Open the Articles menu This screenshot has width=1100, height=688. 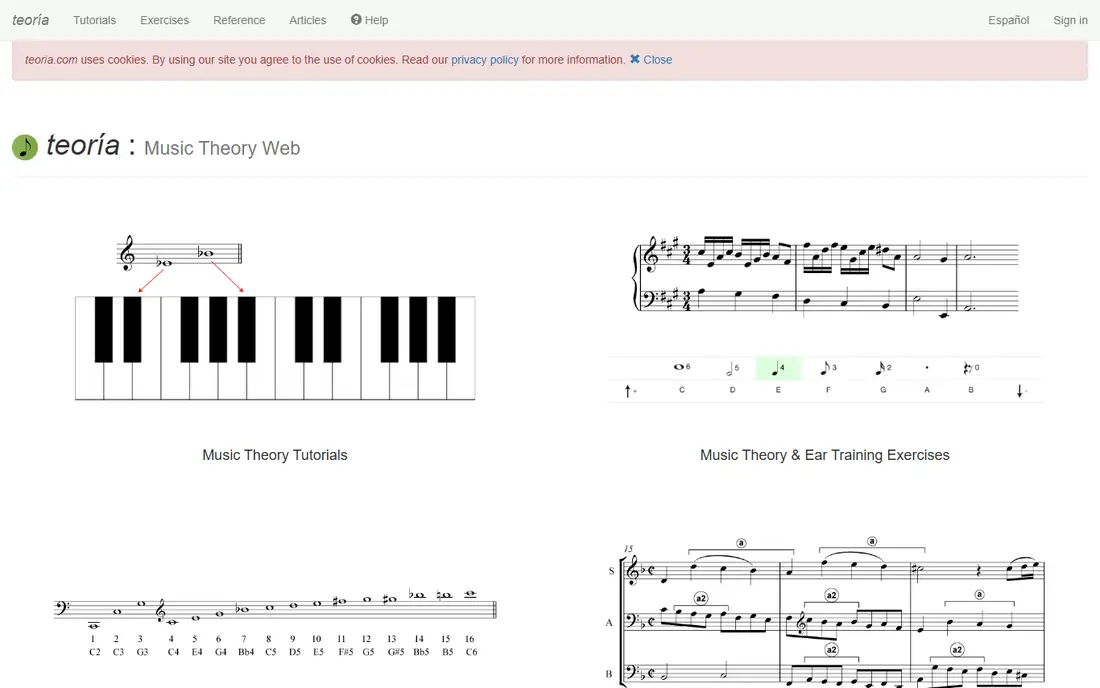[x=307, y=20]
